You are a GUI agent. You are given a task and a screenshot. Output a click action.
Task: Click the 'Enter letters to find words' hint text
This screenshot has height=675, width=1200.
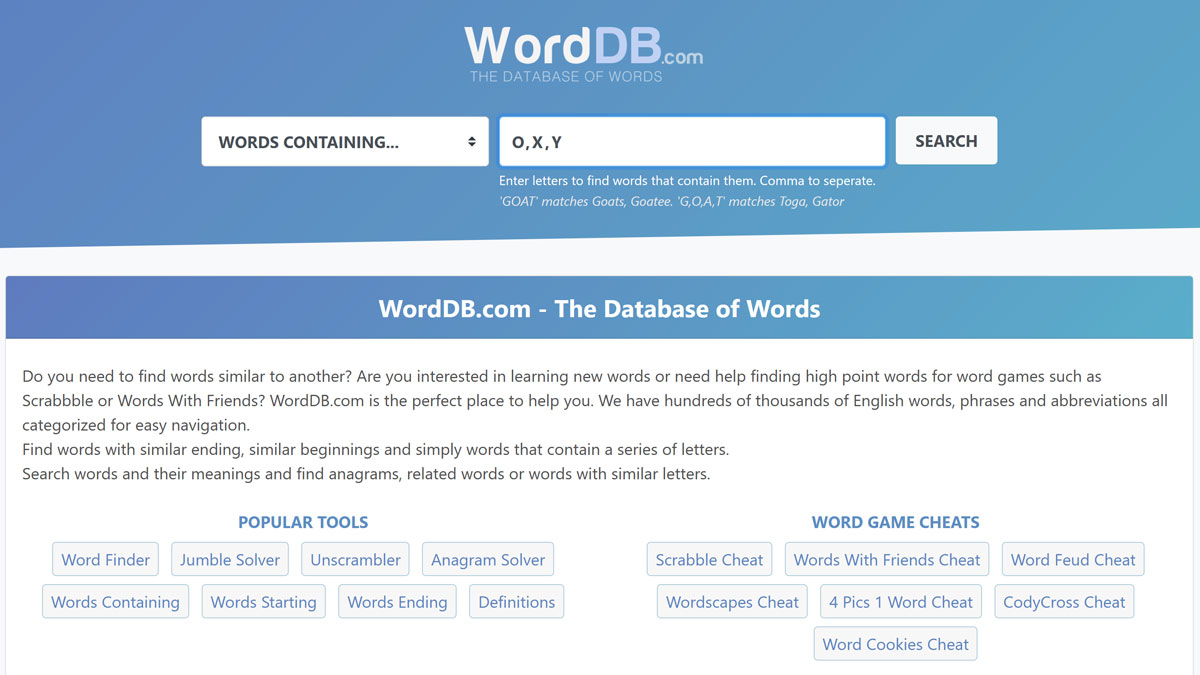(x=687, y=181)
